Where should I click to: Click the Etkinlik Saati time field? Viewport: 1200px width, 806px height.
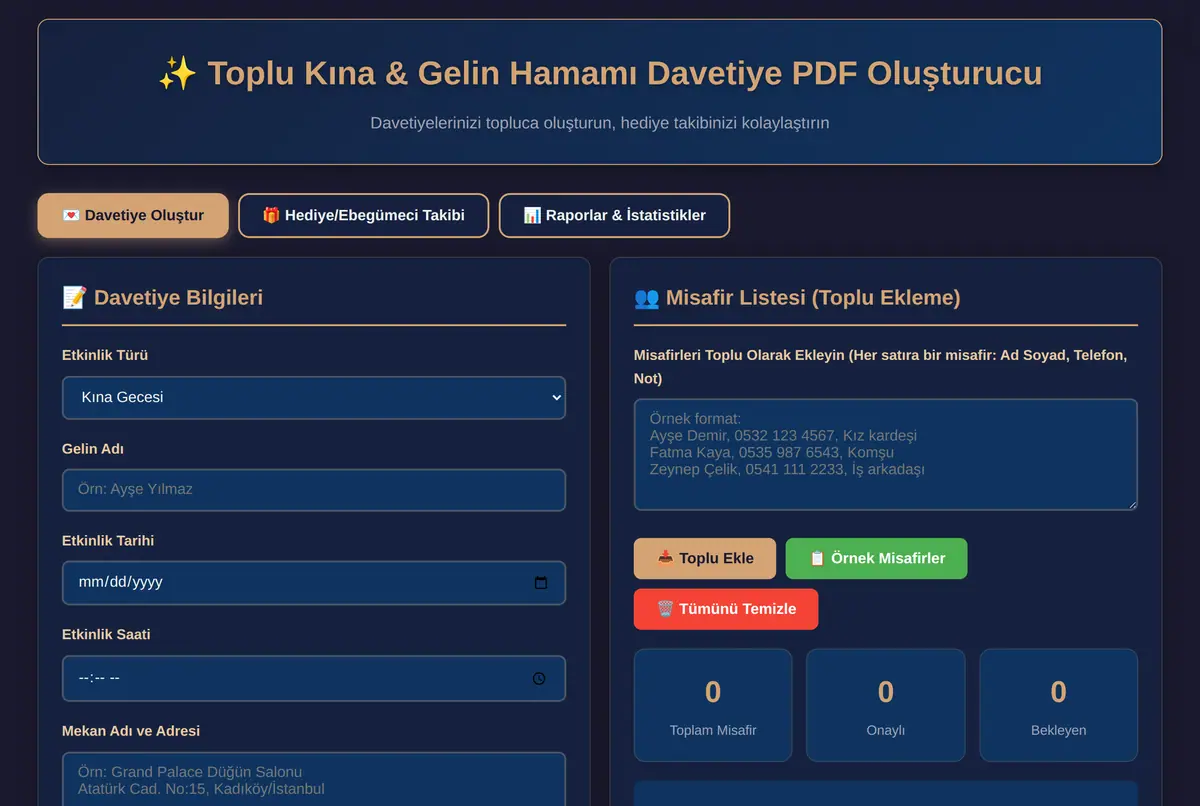click(x=314, y=678)
